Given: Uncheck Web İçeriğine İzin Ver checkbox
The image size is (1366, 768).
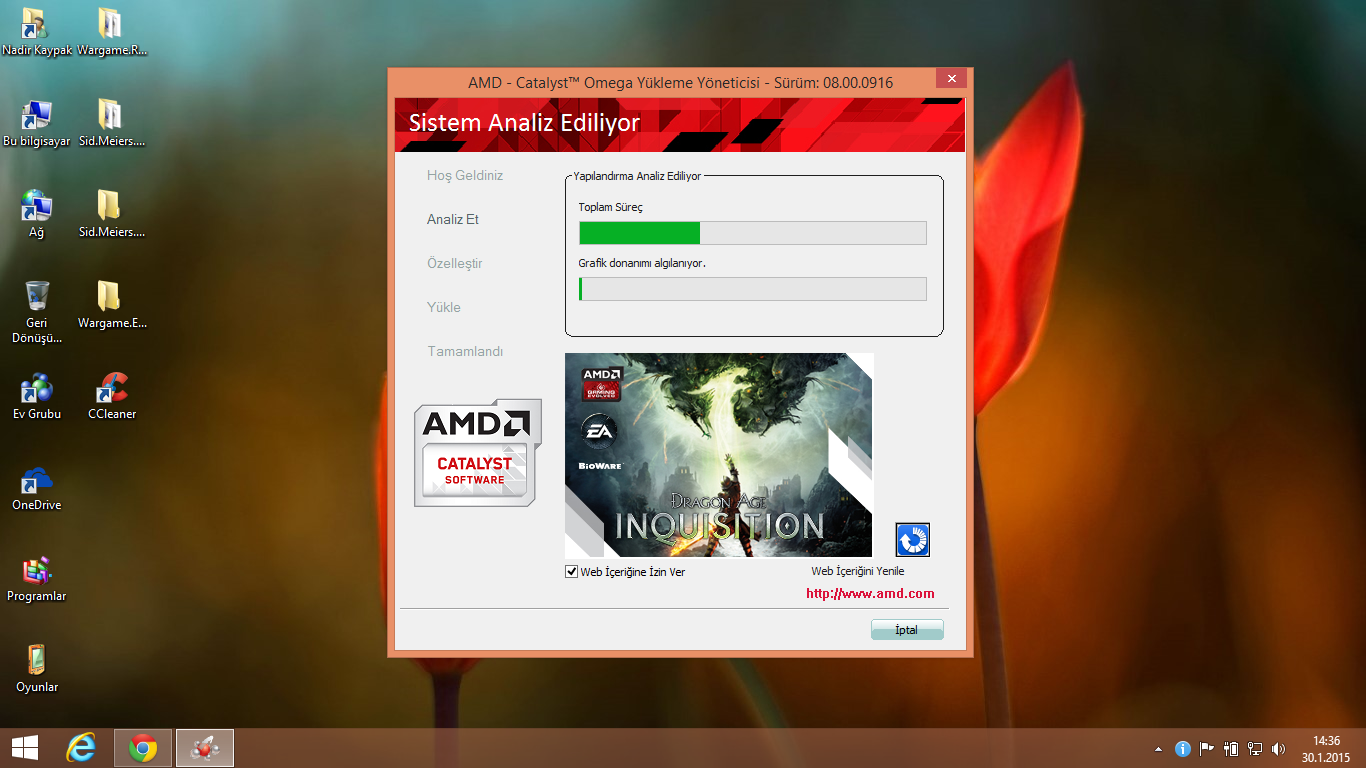Looking at the screenshot, I should tap(572, 572).
